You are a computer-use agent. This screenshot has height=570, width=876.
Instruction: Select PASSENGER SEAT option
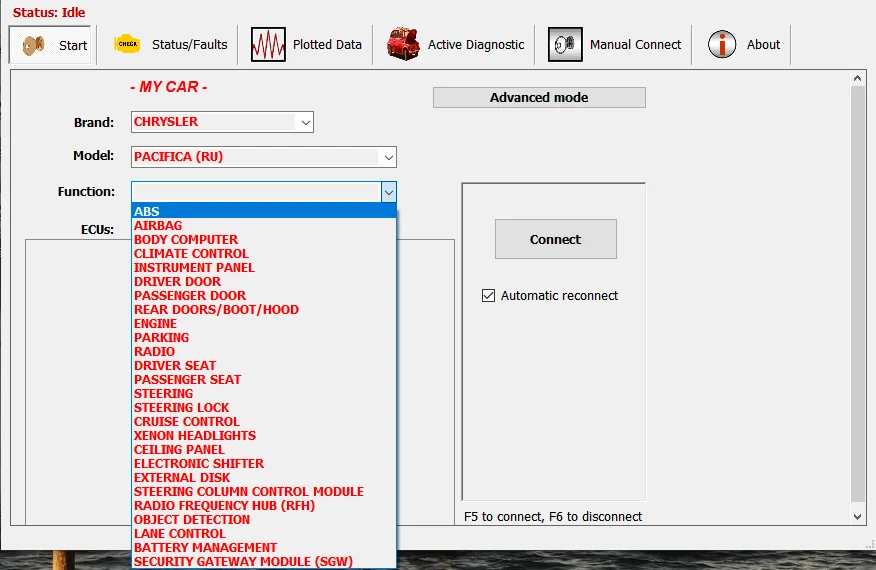coord(264,379)
